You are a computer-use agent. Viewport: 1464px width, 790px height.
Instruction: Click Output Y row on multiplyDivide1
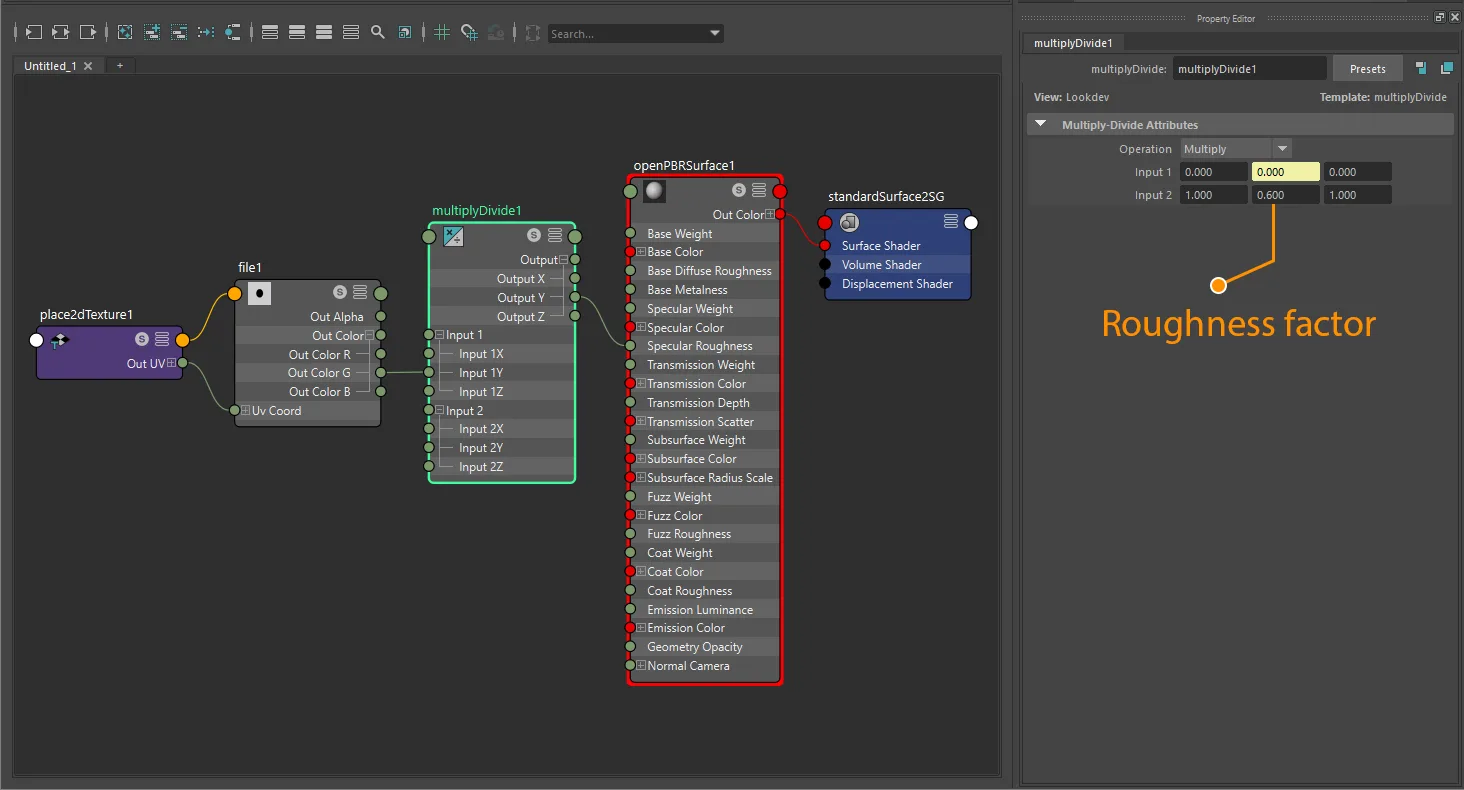coord(502,298)
